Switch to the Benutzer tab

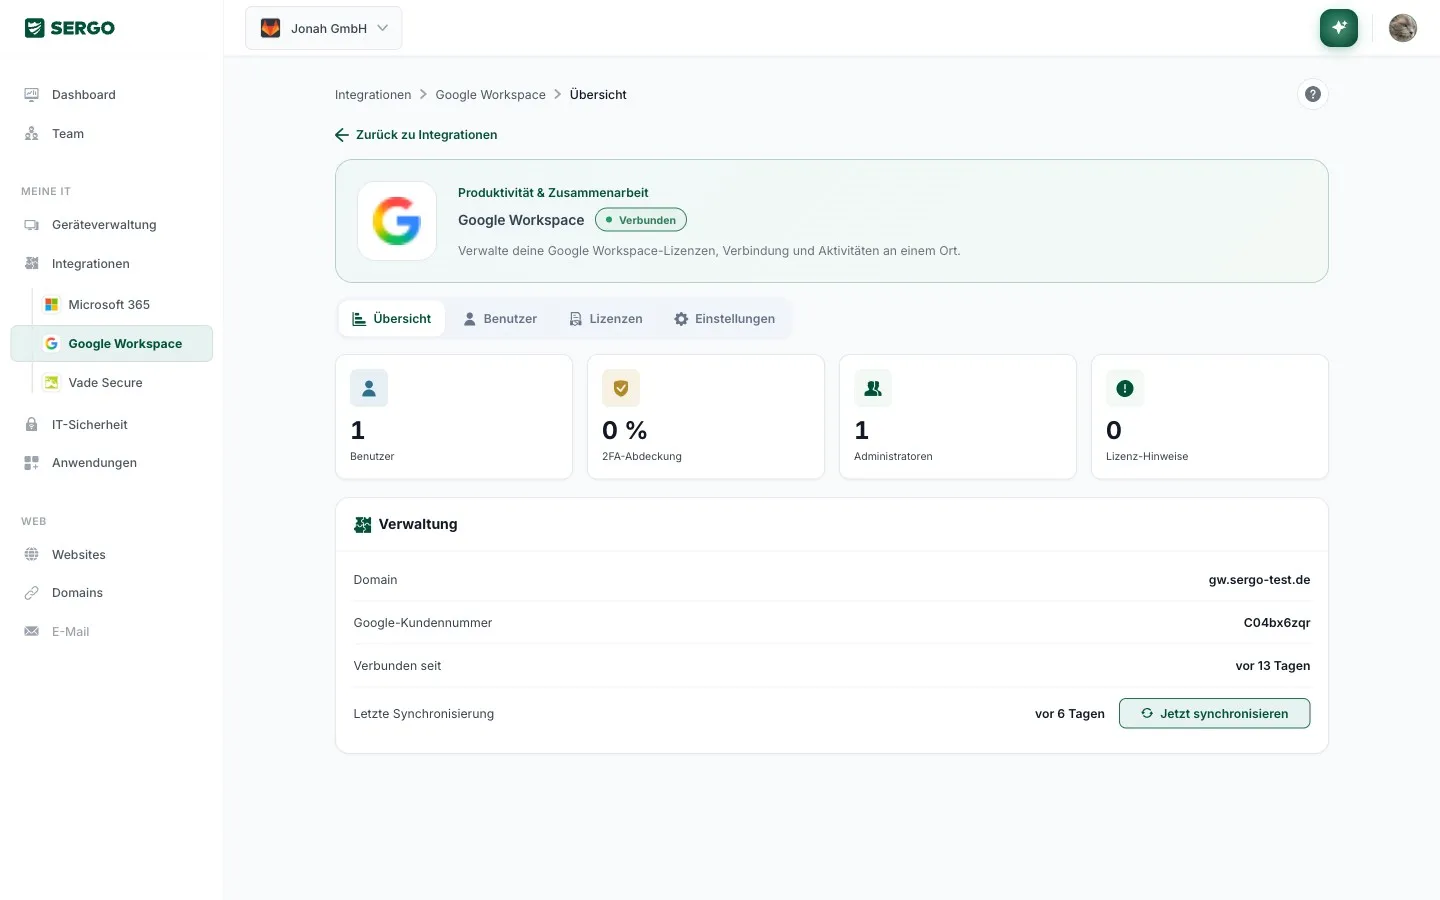coord(500,319)
